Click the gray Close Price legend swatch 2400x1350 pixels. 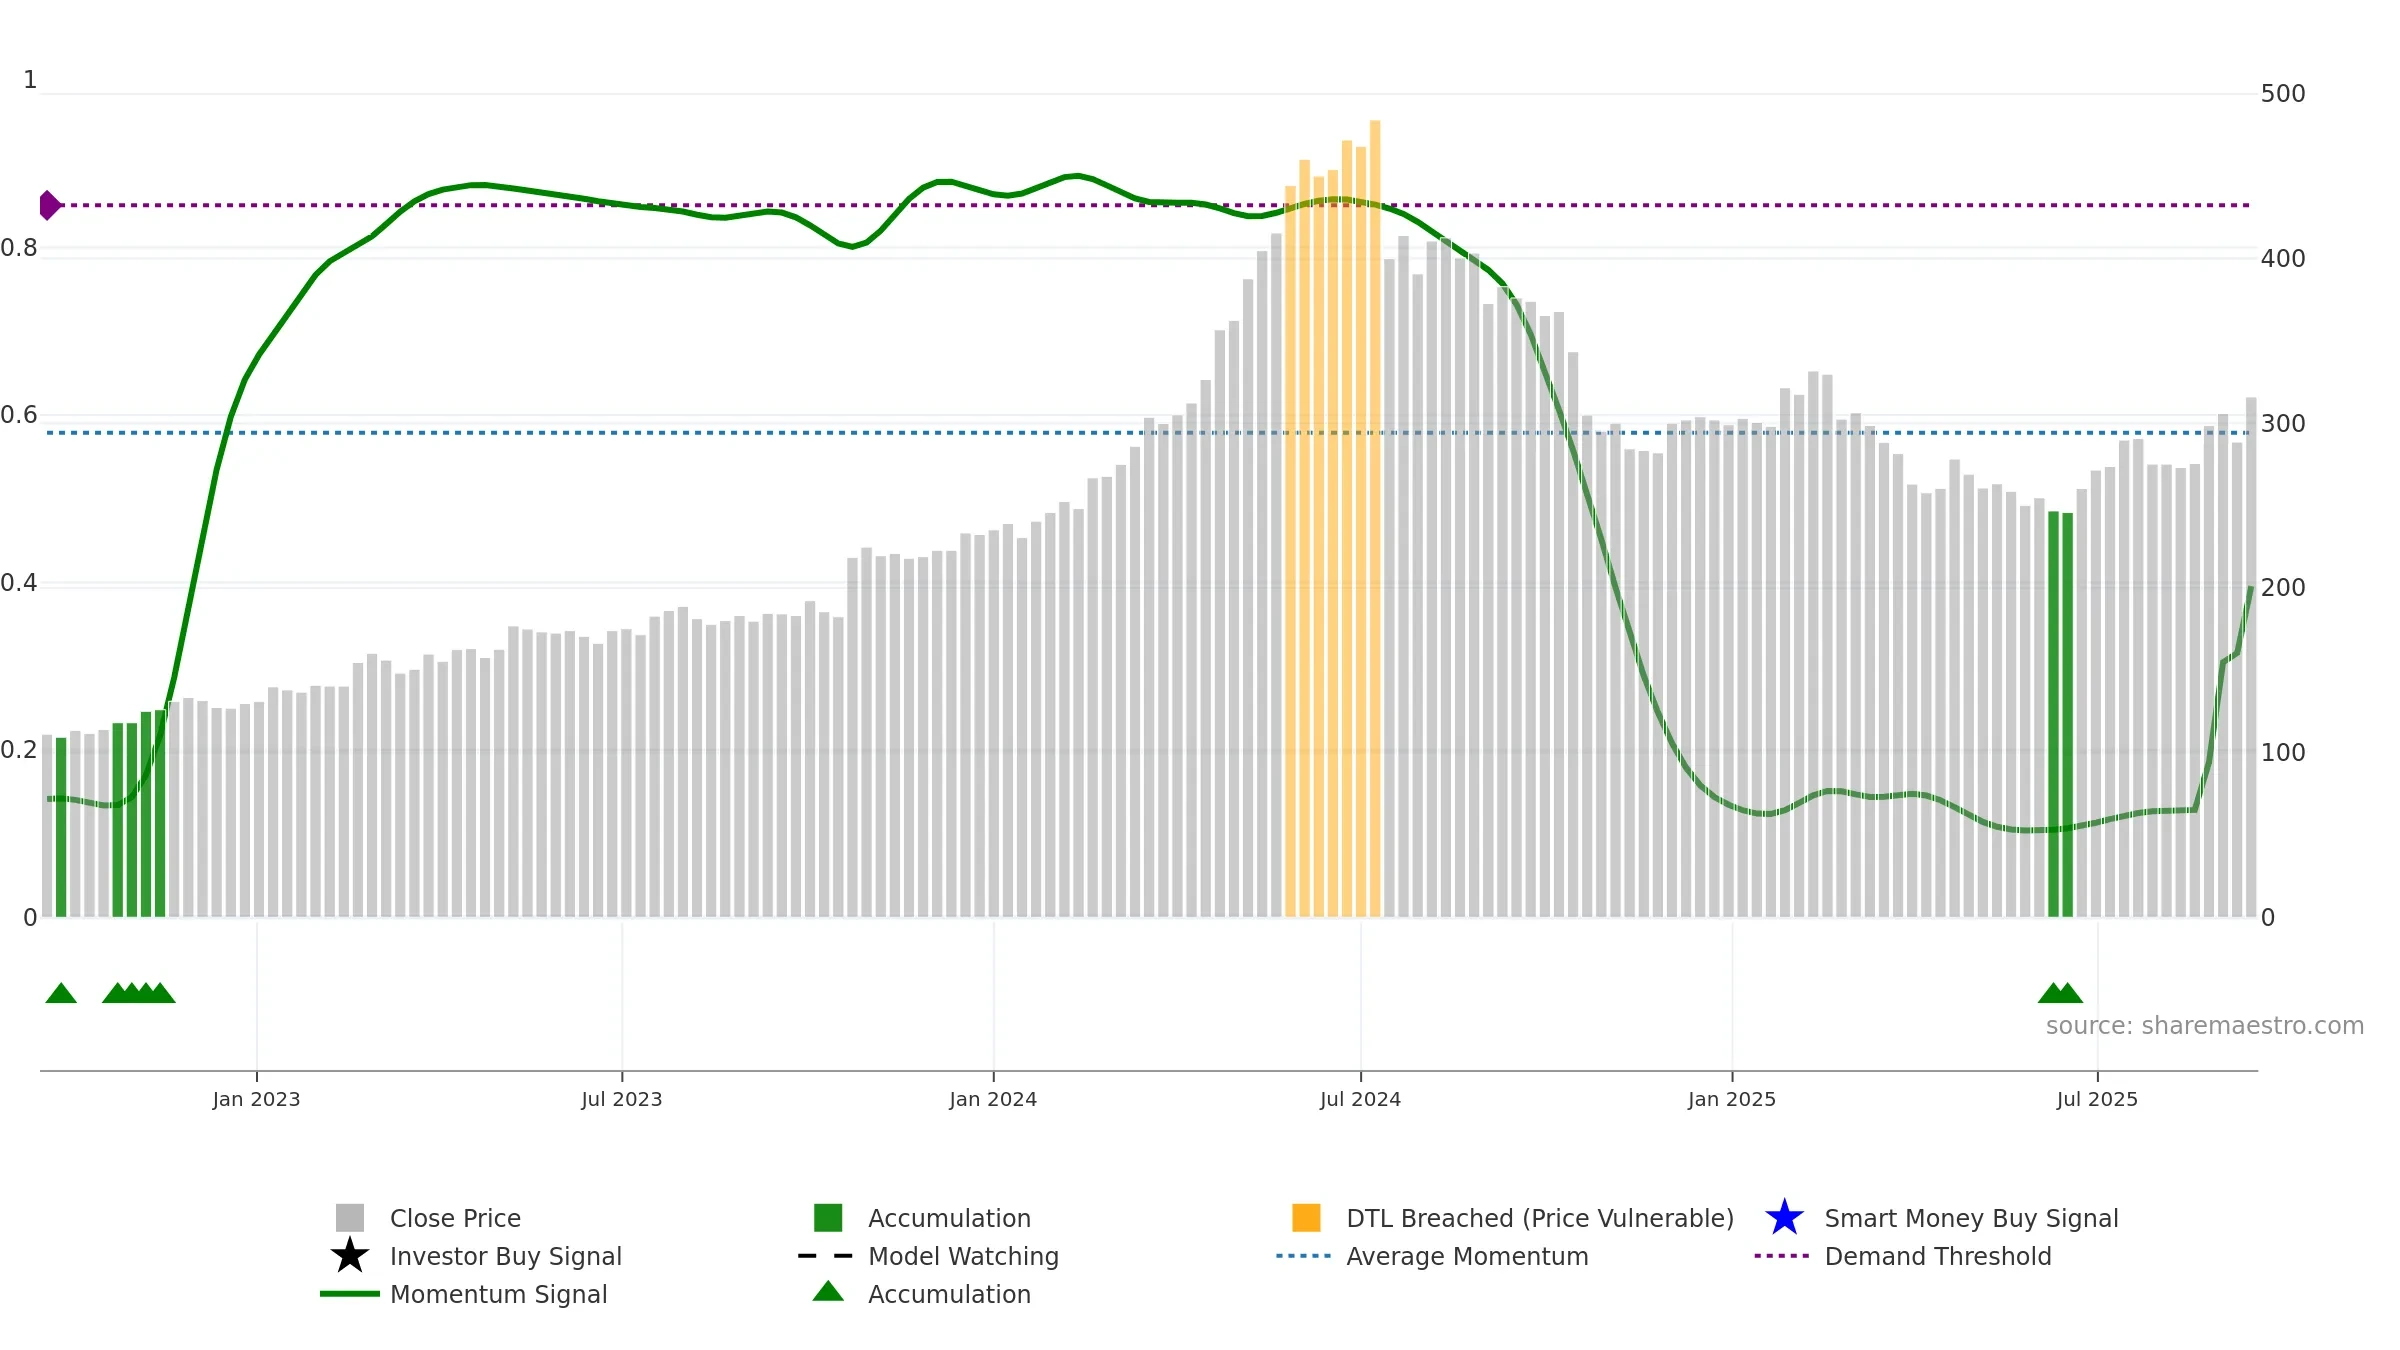click(350, 1217)
